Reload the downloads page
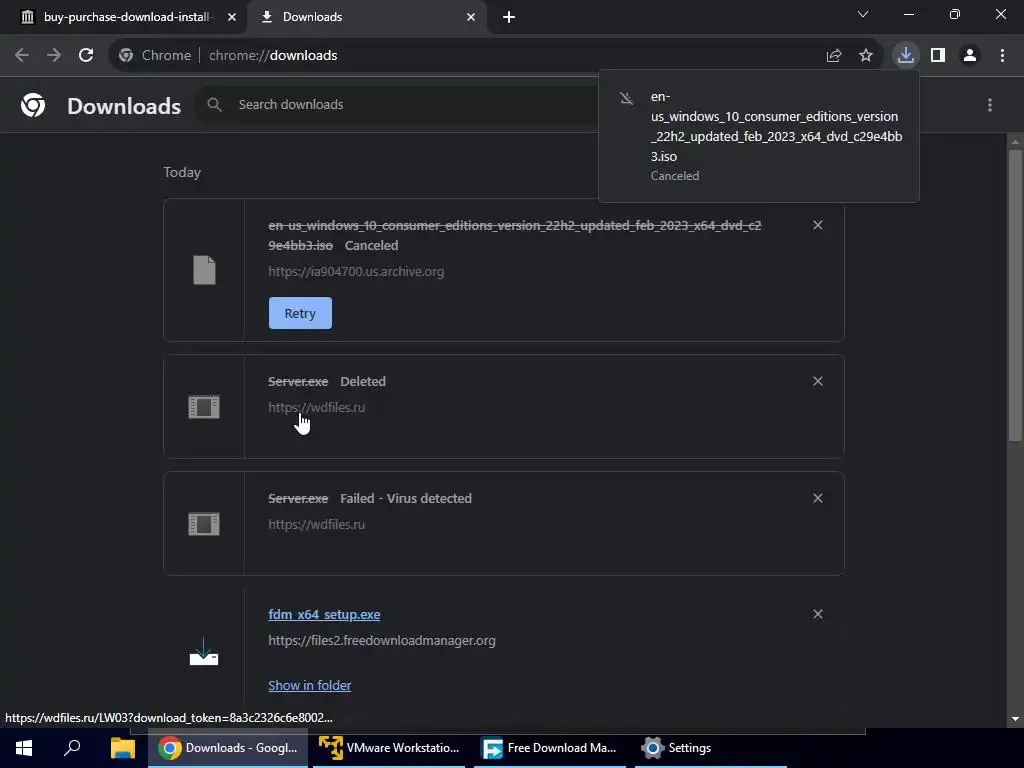The height and width of the screenshot is (768, 1024). [x=86, y=56]
